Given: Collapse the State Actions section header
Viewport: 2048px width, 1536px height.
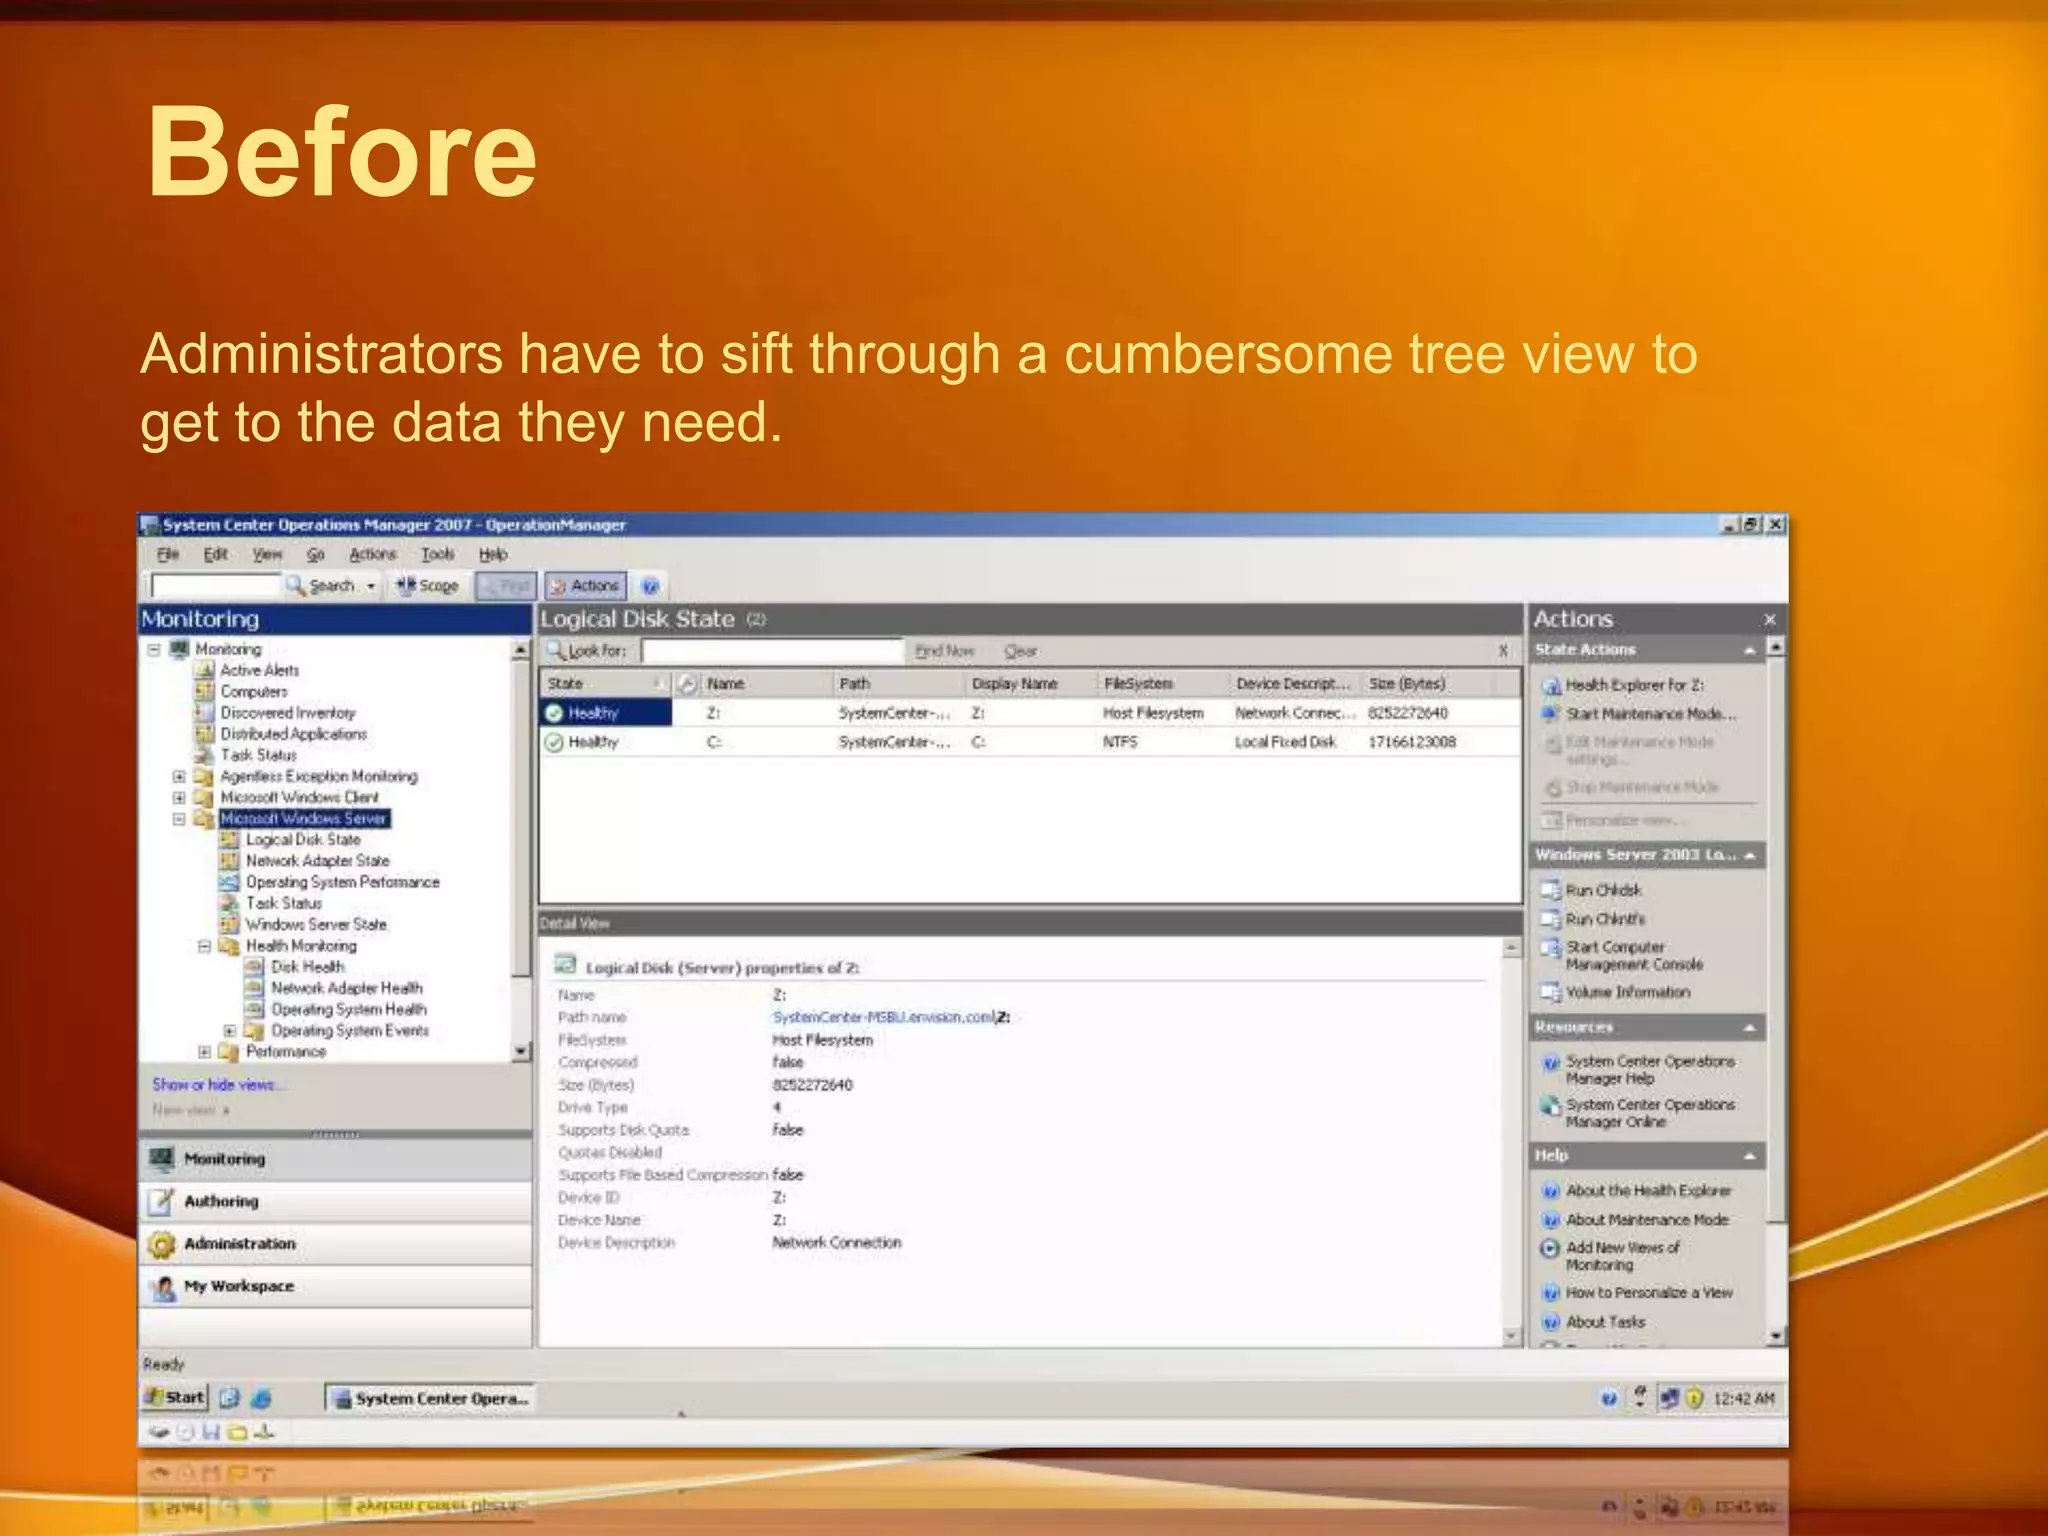Looking at the screenshot, I should pos(1749,650).
